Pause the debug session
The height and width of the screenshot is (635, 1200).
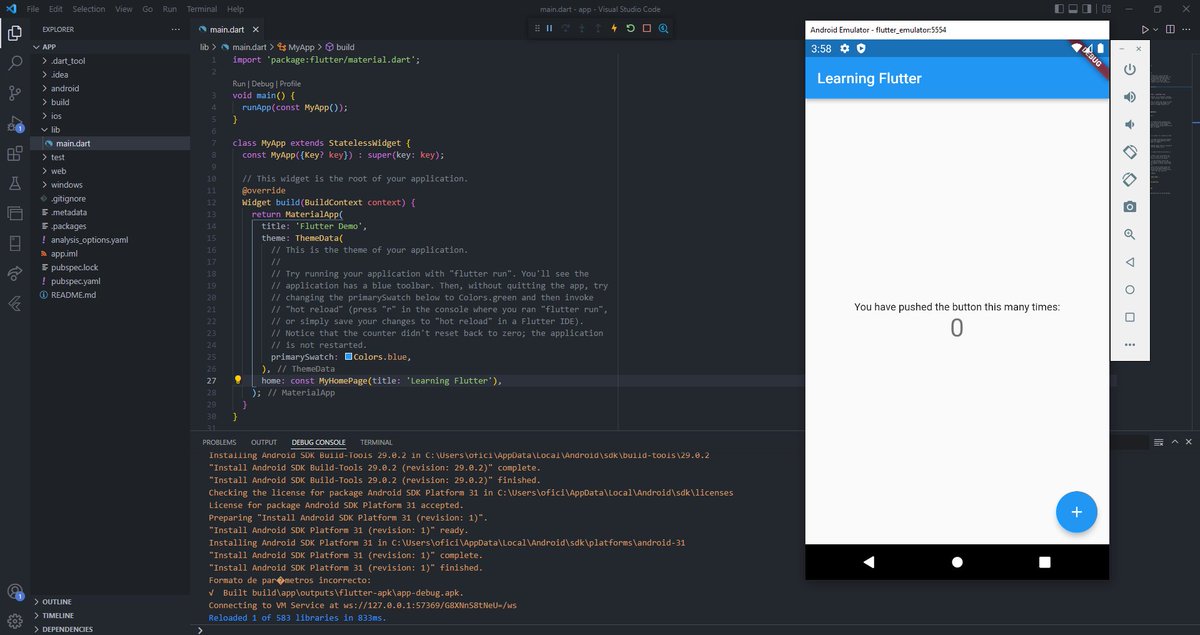click(549, 29)
